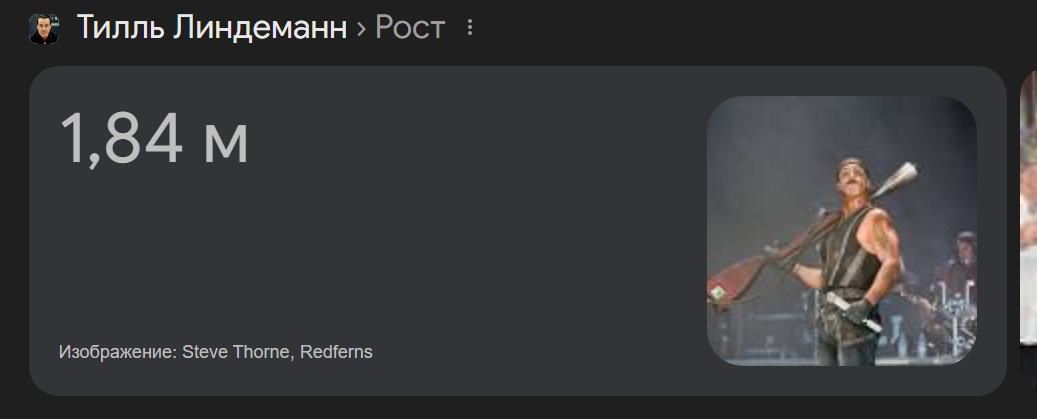Click the small round avatar beside the name
This screenshot has width=1037, height=419.
[x=44, y=28]
